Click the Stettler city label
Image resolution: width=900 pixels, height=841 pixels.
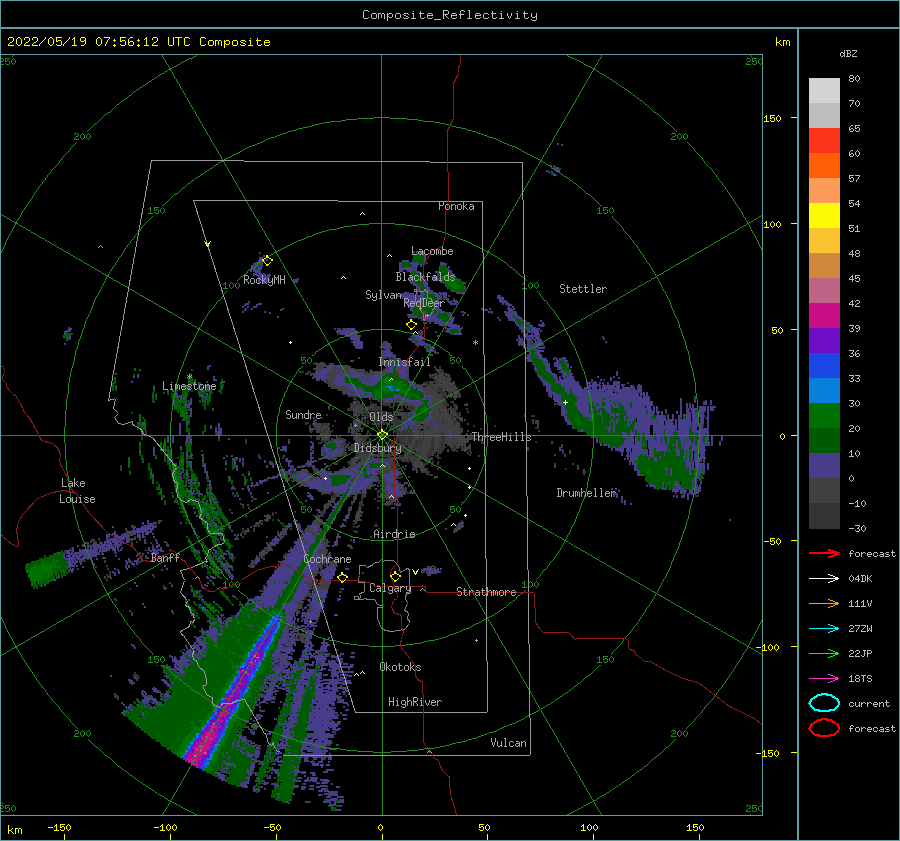click(583, 289)
